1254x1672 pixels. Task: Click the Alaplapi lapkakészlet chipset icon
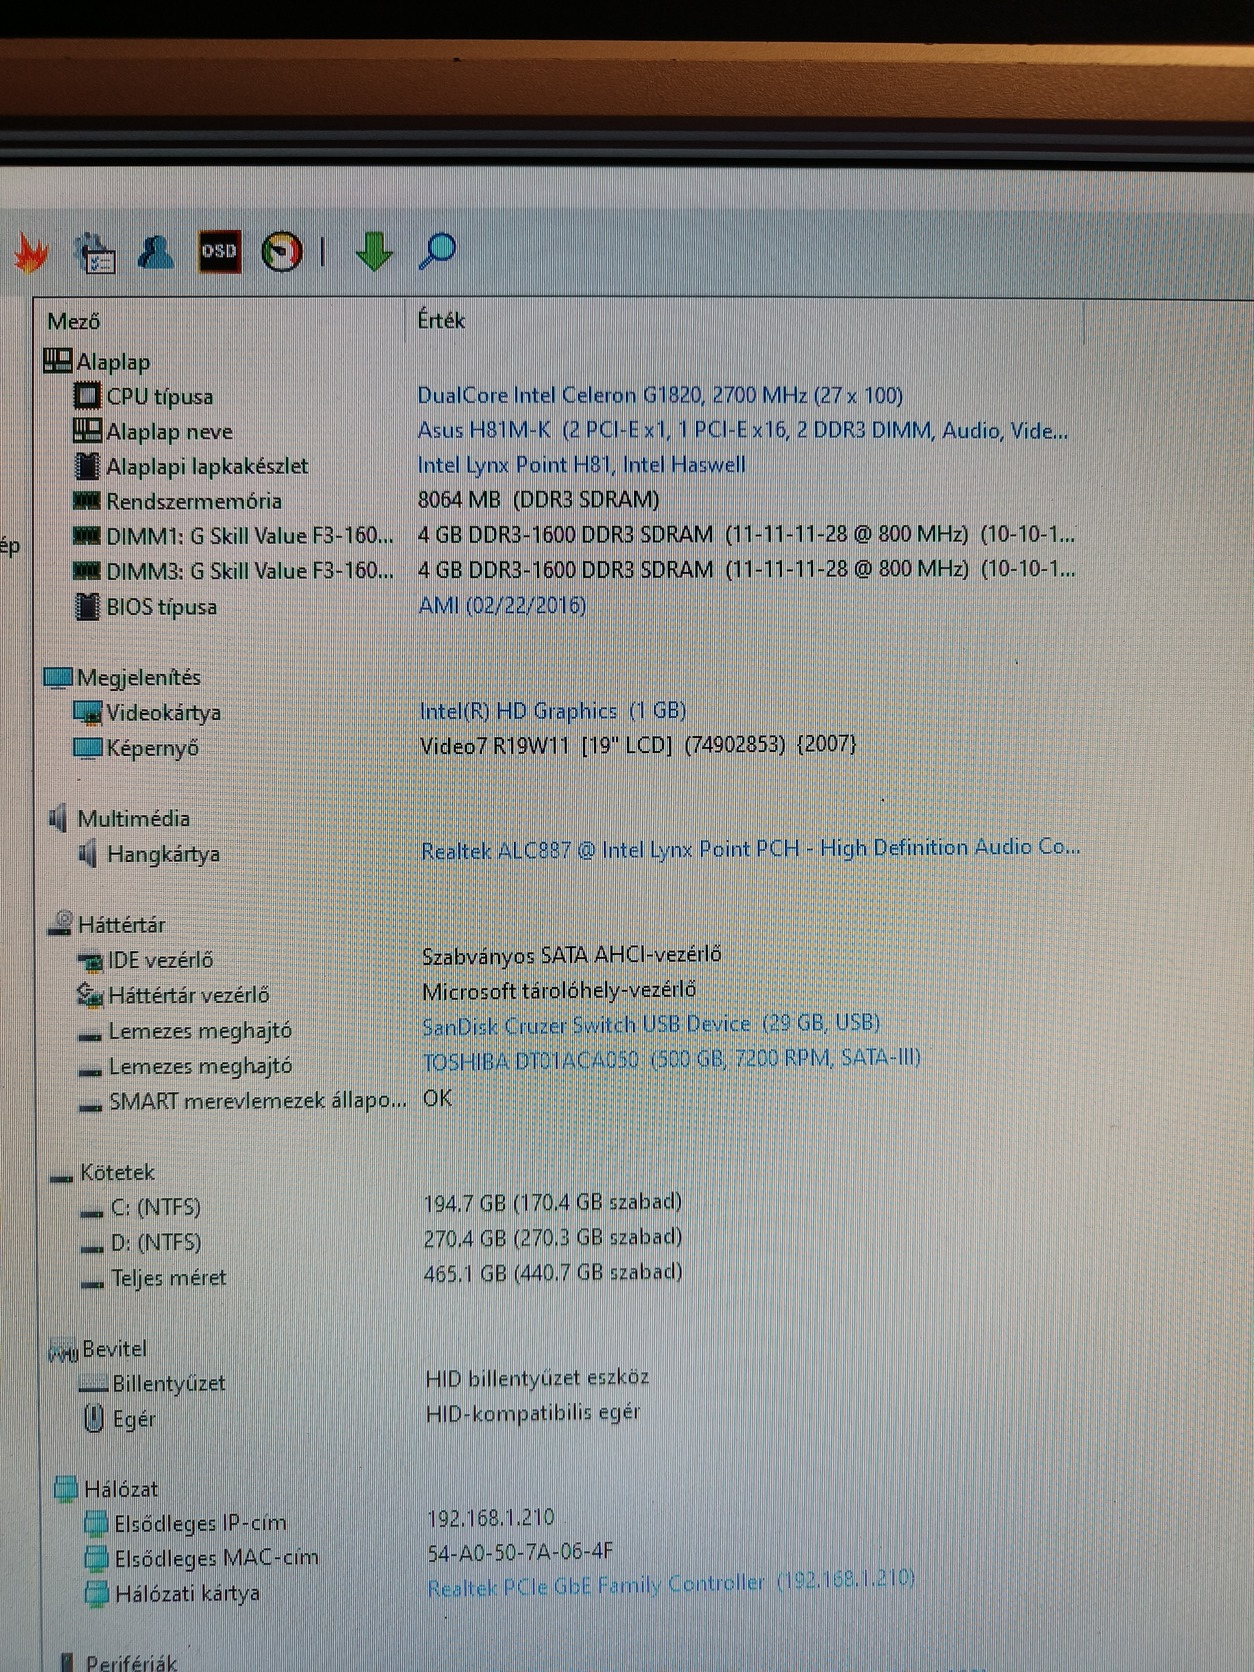[x=88, y=466]
